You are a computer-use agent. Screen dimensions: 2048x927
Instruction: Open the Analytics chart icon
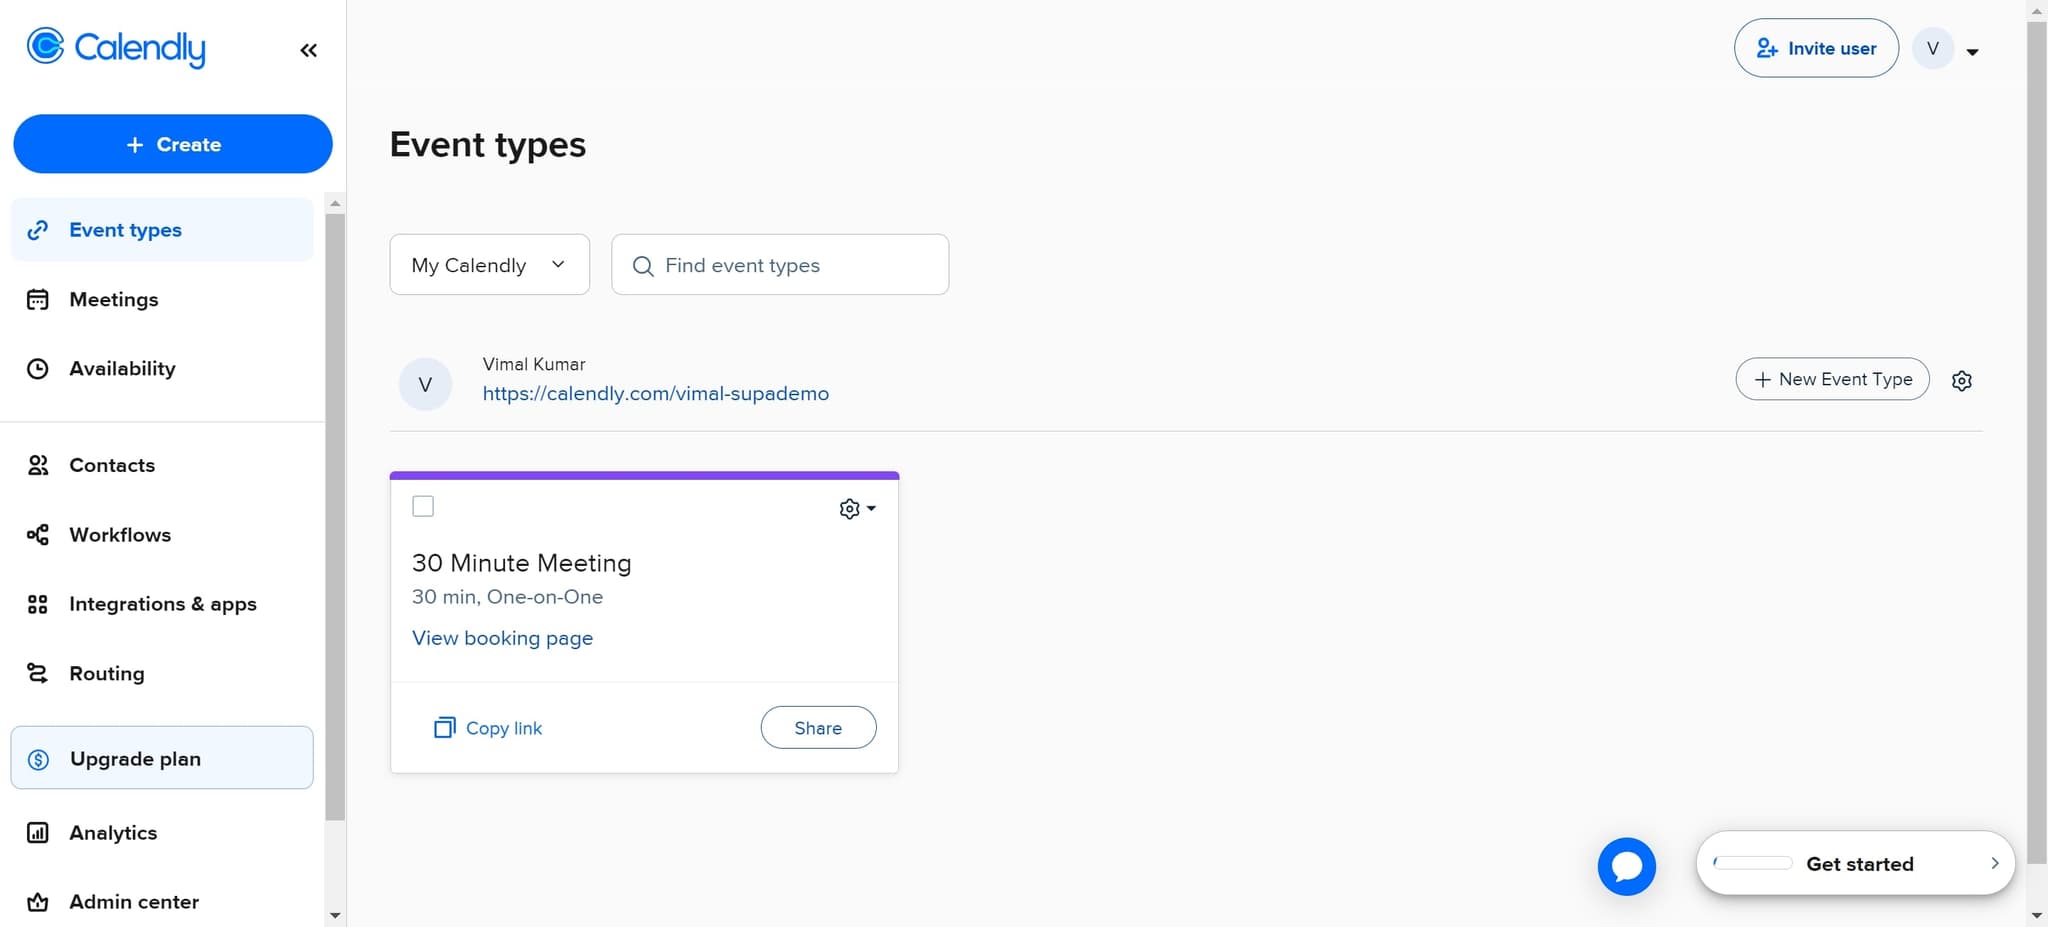pyautogui.click(x=37, y=831)
